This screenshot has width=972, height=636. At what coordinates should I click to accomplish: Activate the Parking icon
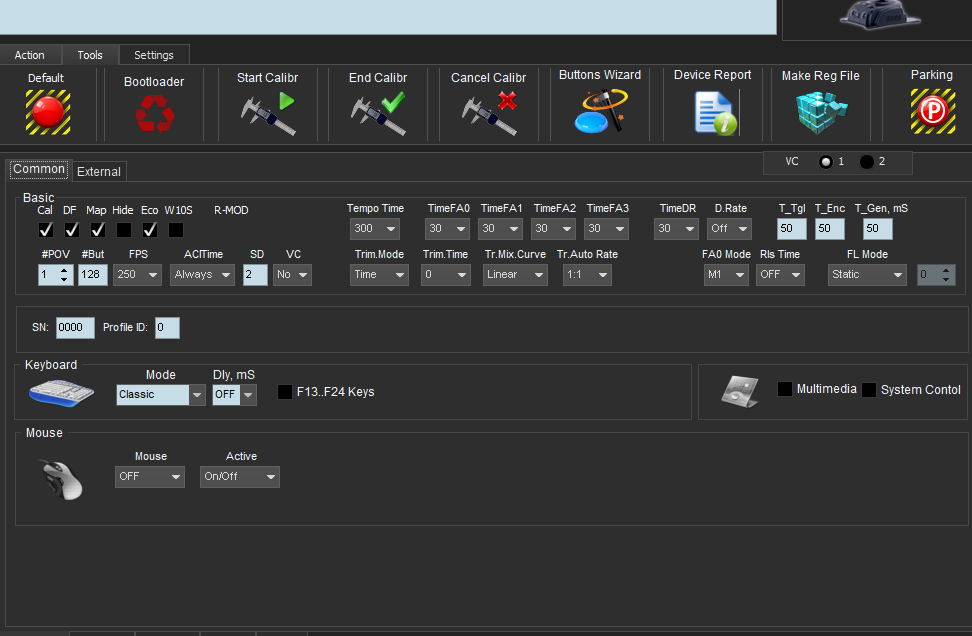pos(932,111)
